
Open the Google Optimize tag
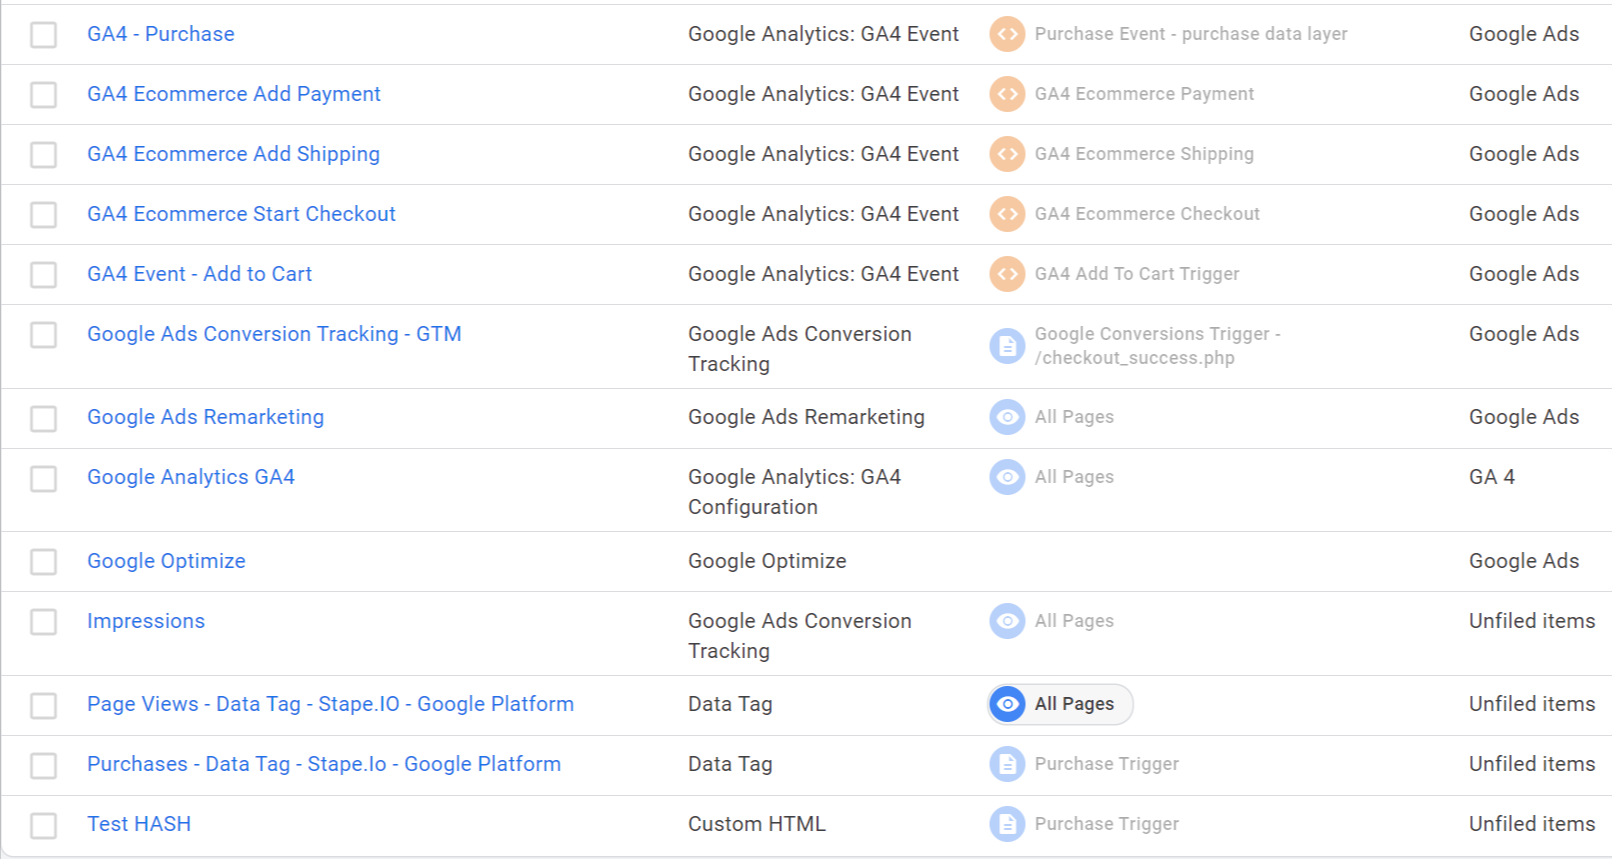pyautogui.click(x=166, y=561)
